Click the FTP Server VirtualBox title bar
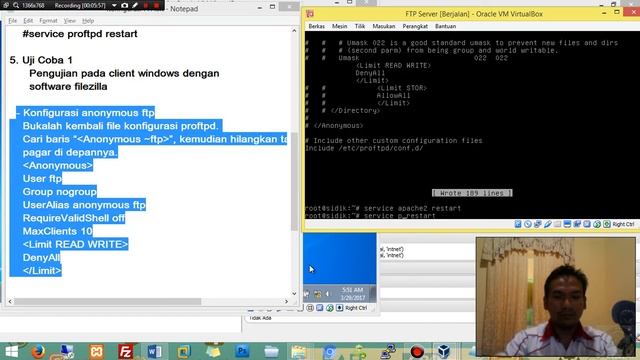Image resolution: width=640 pixels, height=360 pixels. click(473, 14)
